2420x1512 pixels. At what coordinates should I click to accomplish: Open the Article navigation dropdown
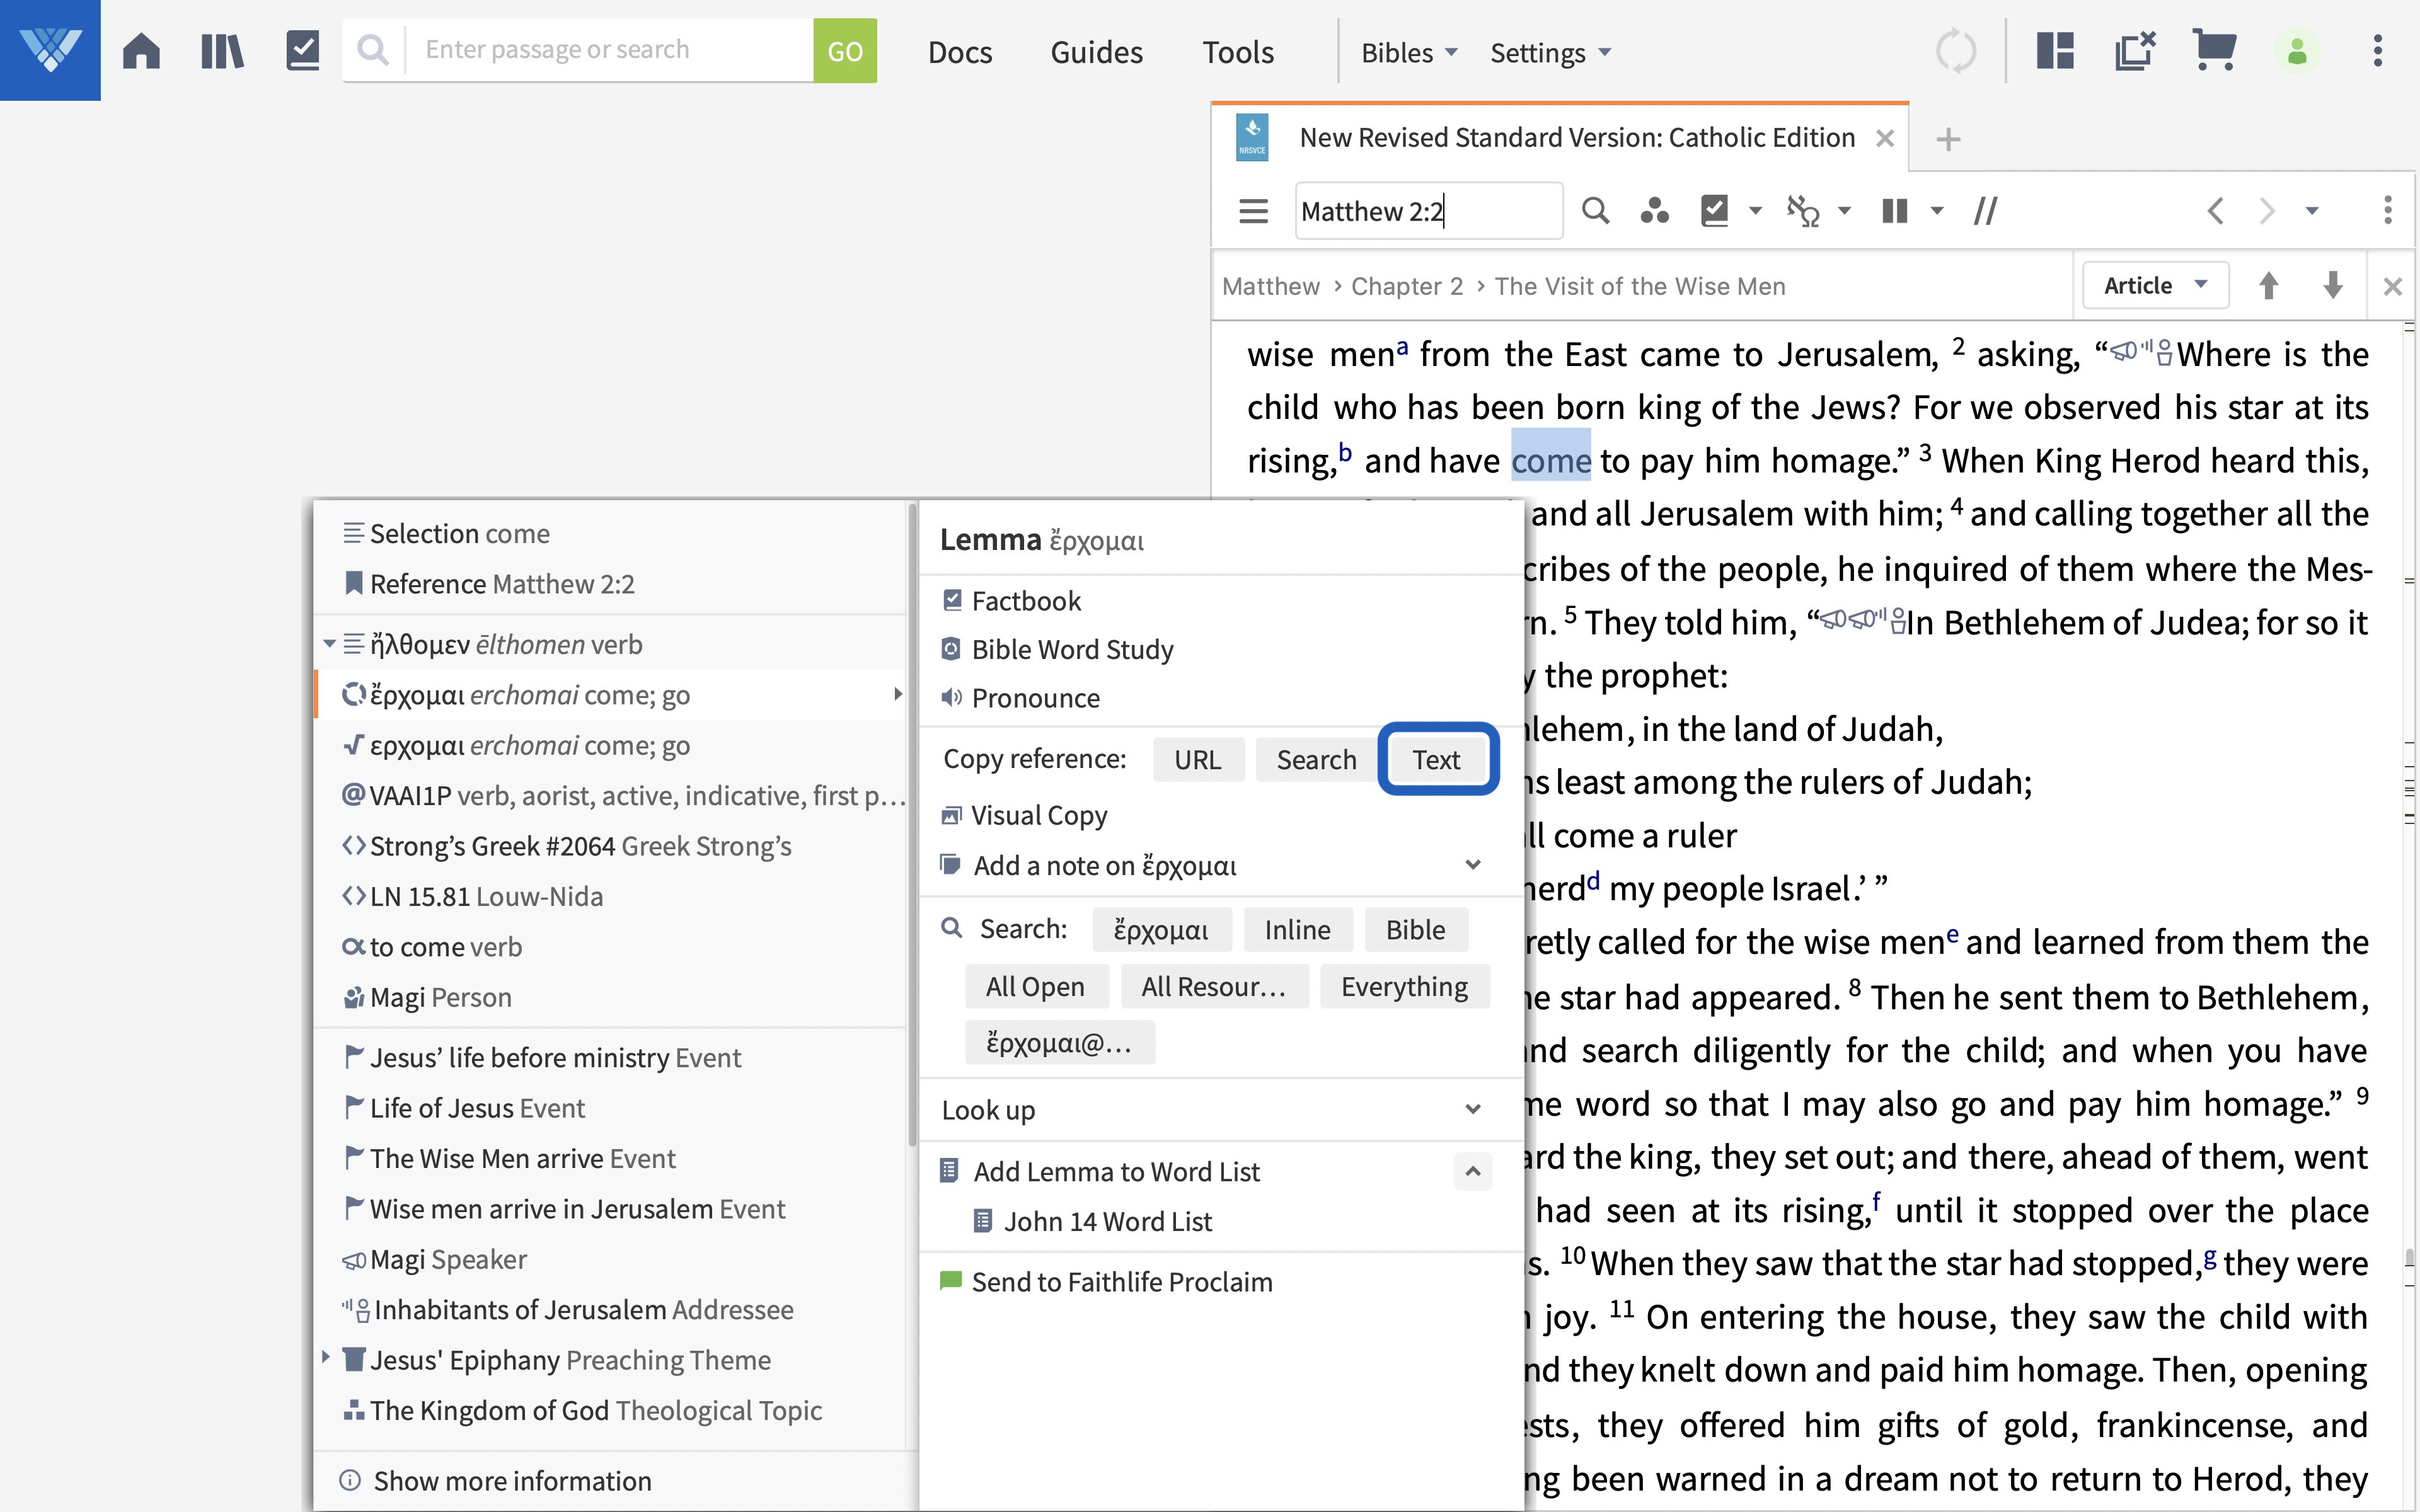point(2154,286)
